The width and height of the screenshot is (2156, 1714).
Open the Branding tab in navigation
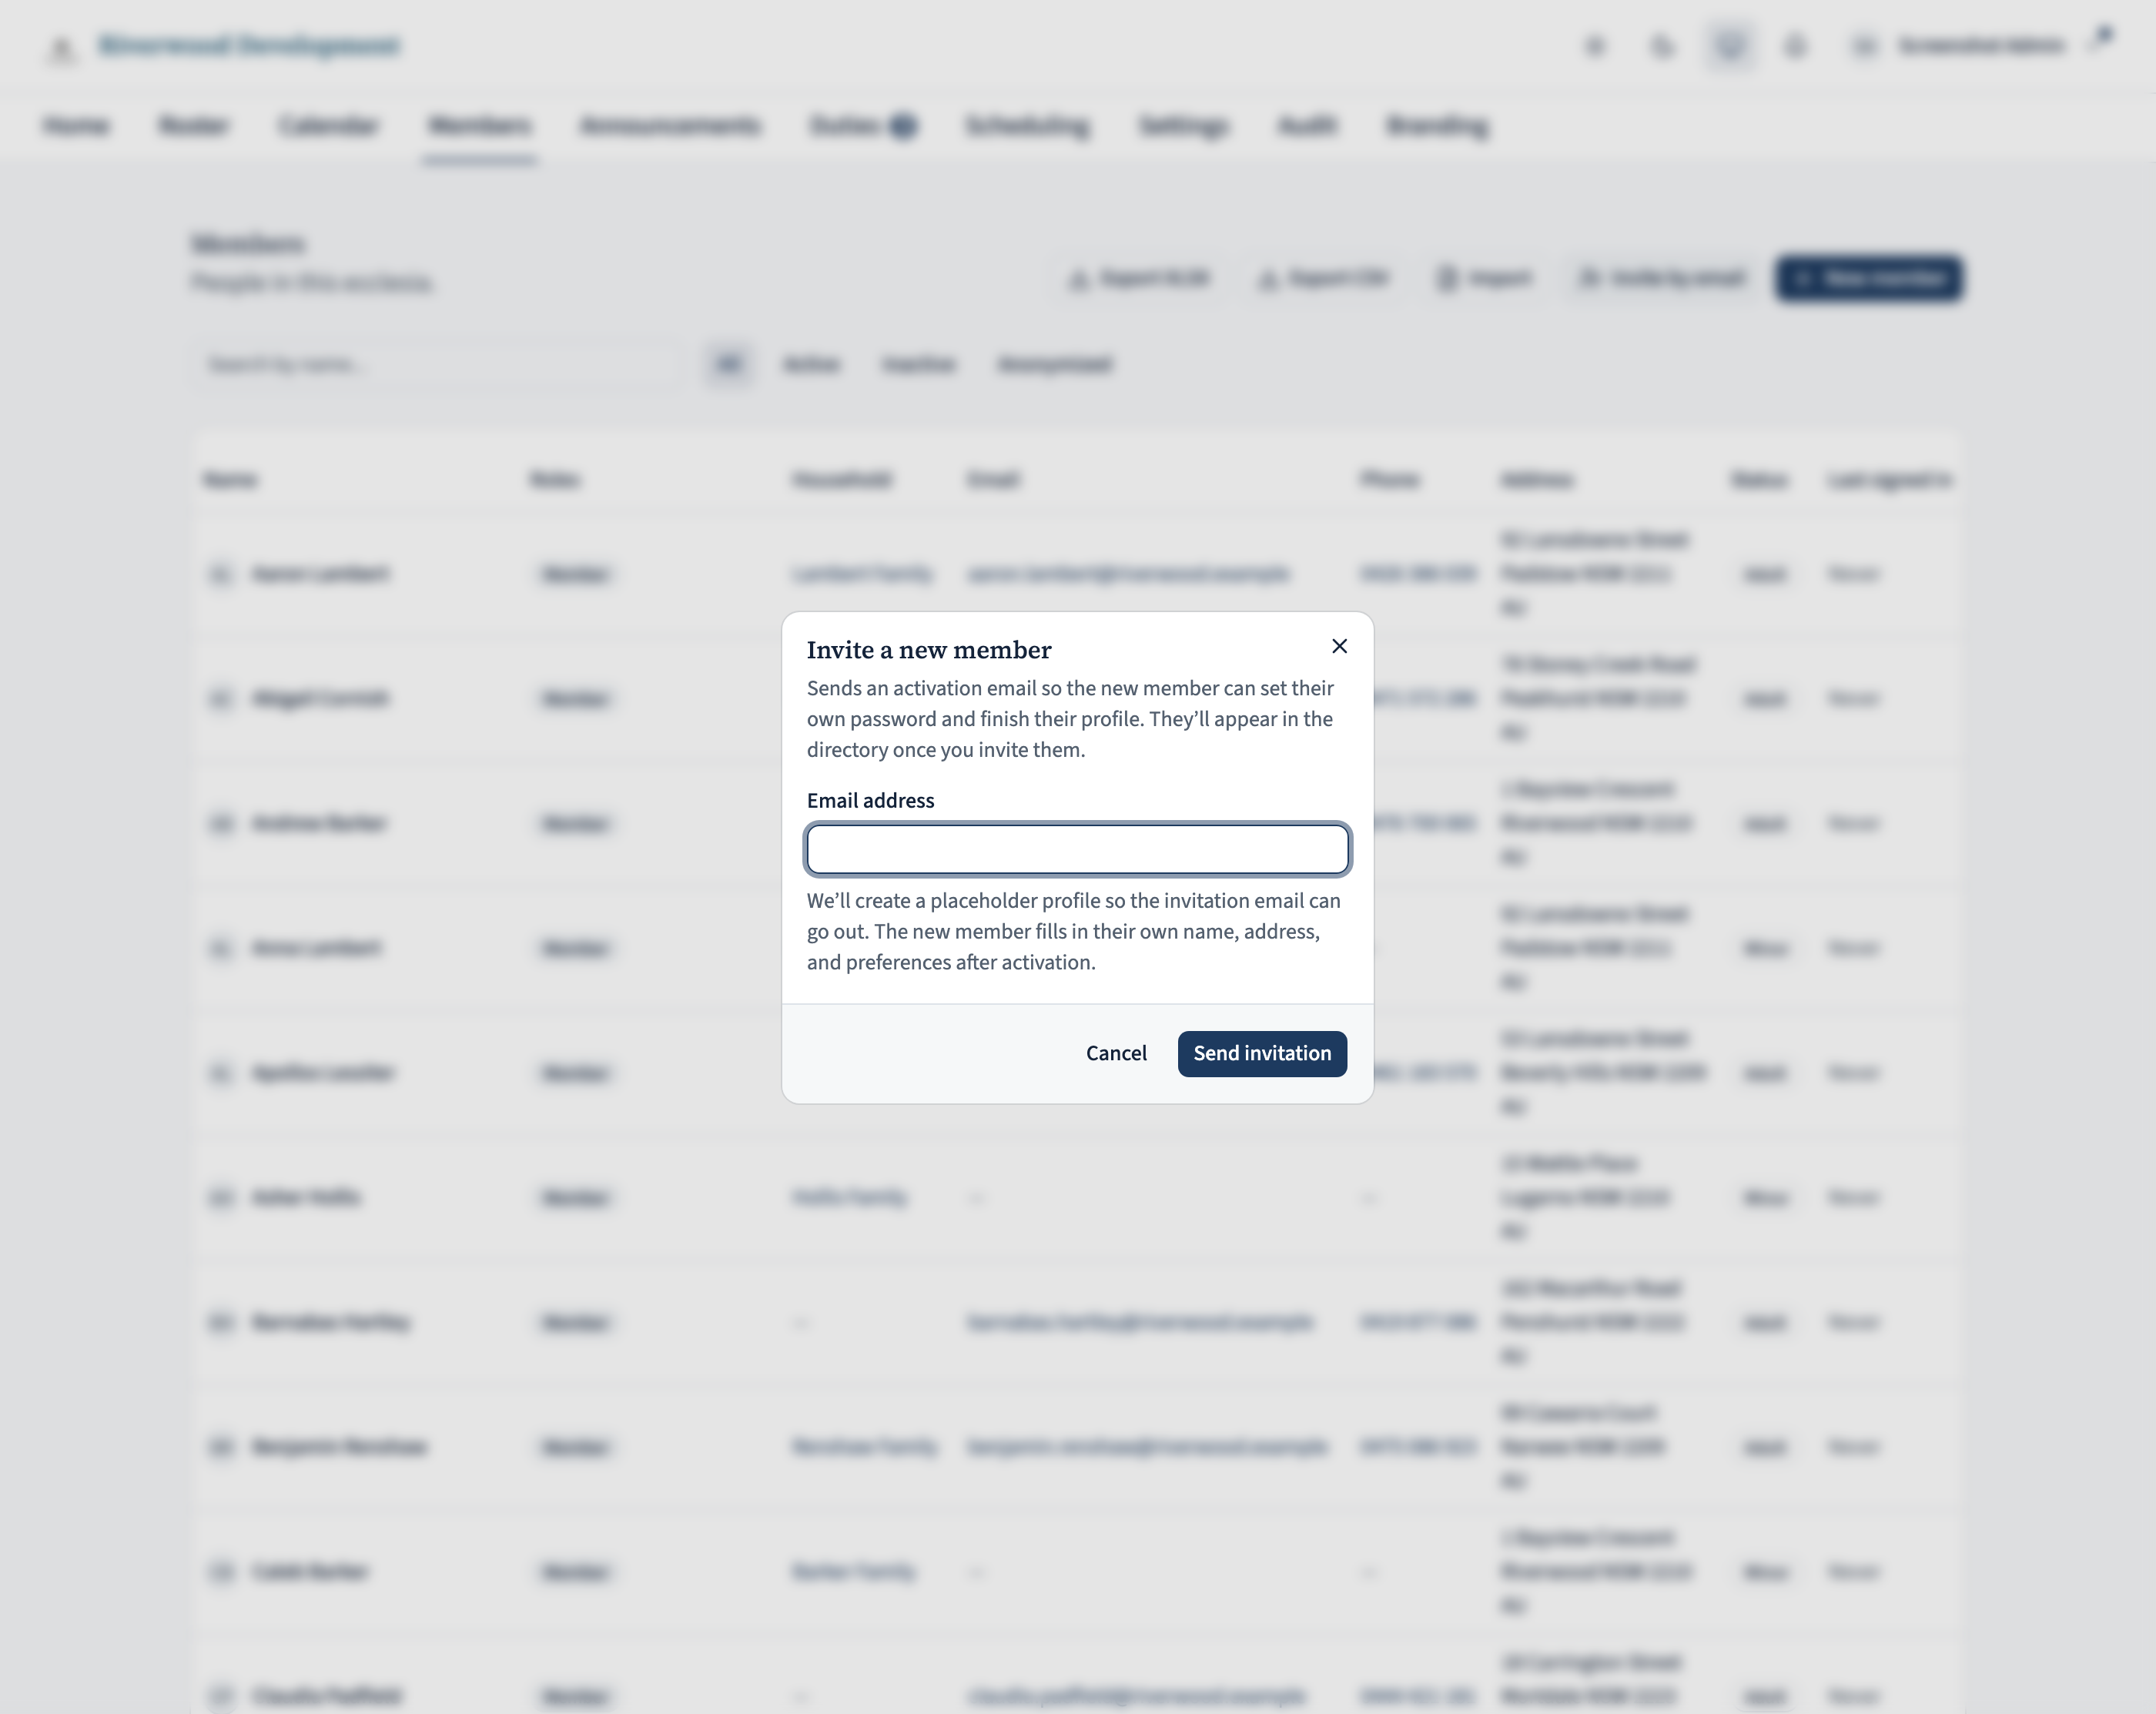[1437, 126]
